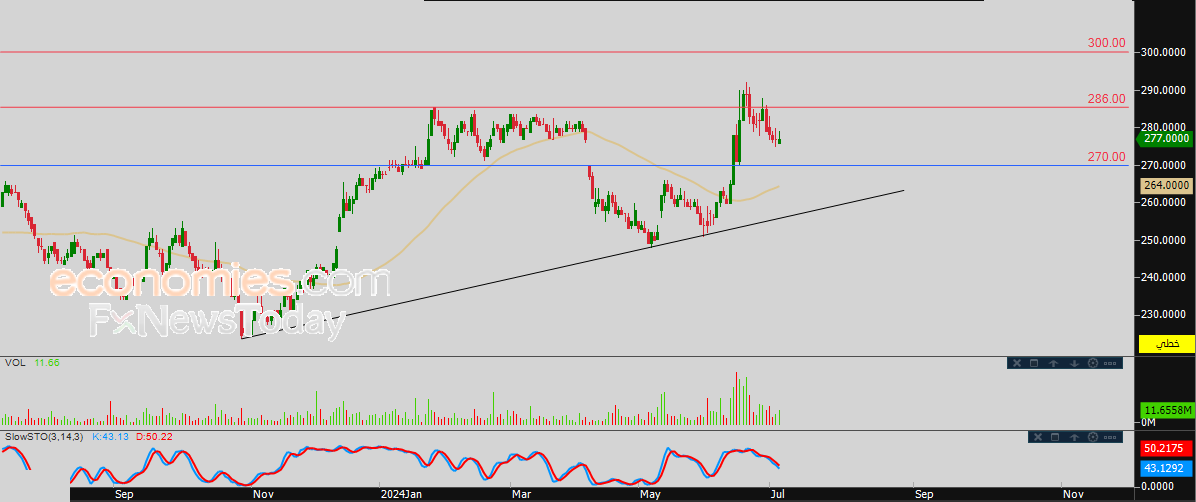Click the Sep label near chart start
The width and height of the screenshot is (1196, 502).
pos(124,494)
